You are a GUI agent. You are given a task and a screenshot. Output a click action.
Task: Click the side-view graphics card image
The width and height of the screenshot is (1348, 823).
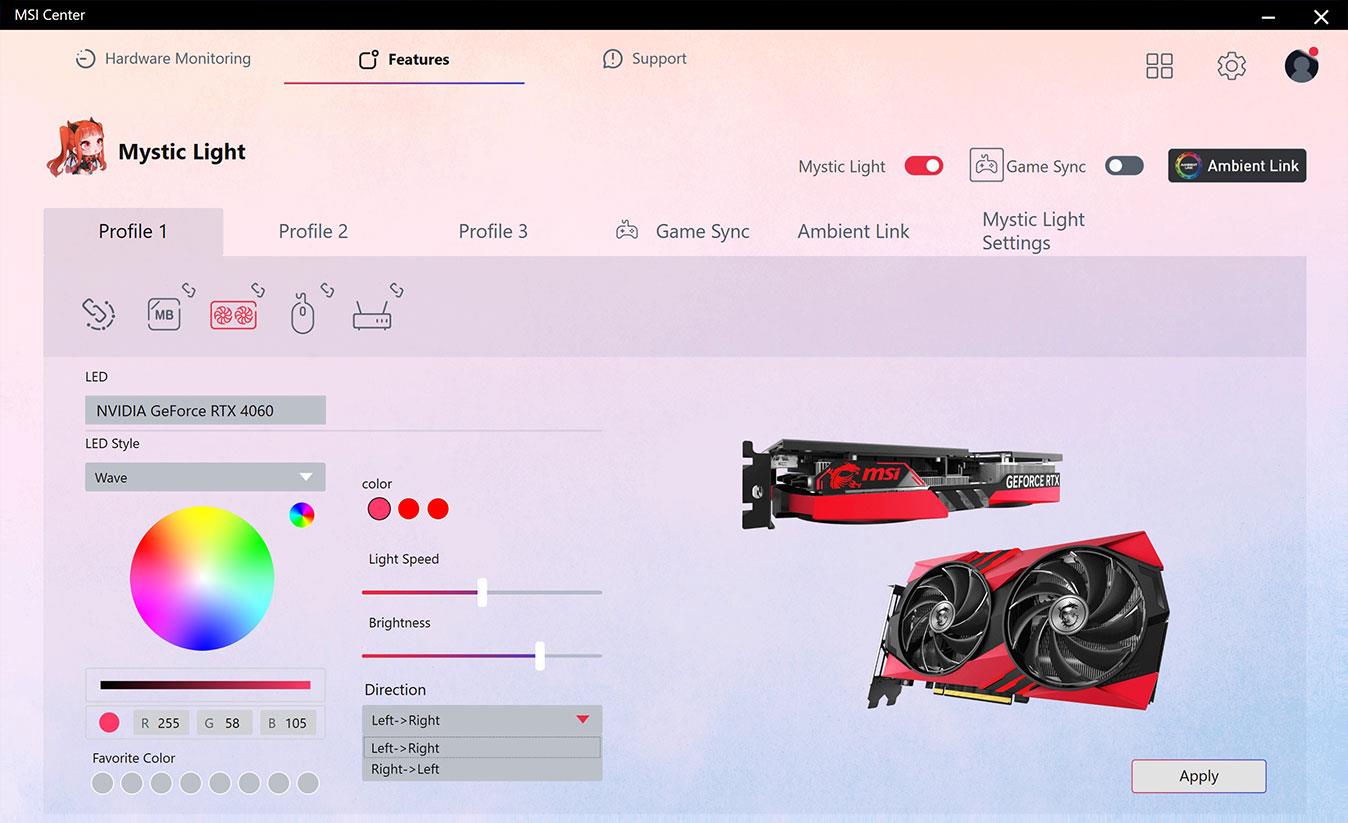pos(901,482)
